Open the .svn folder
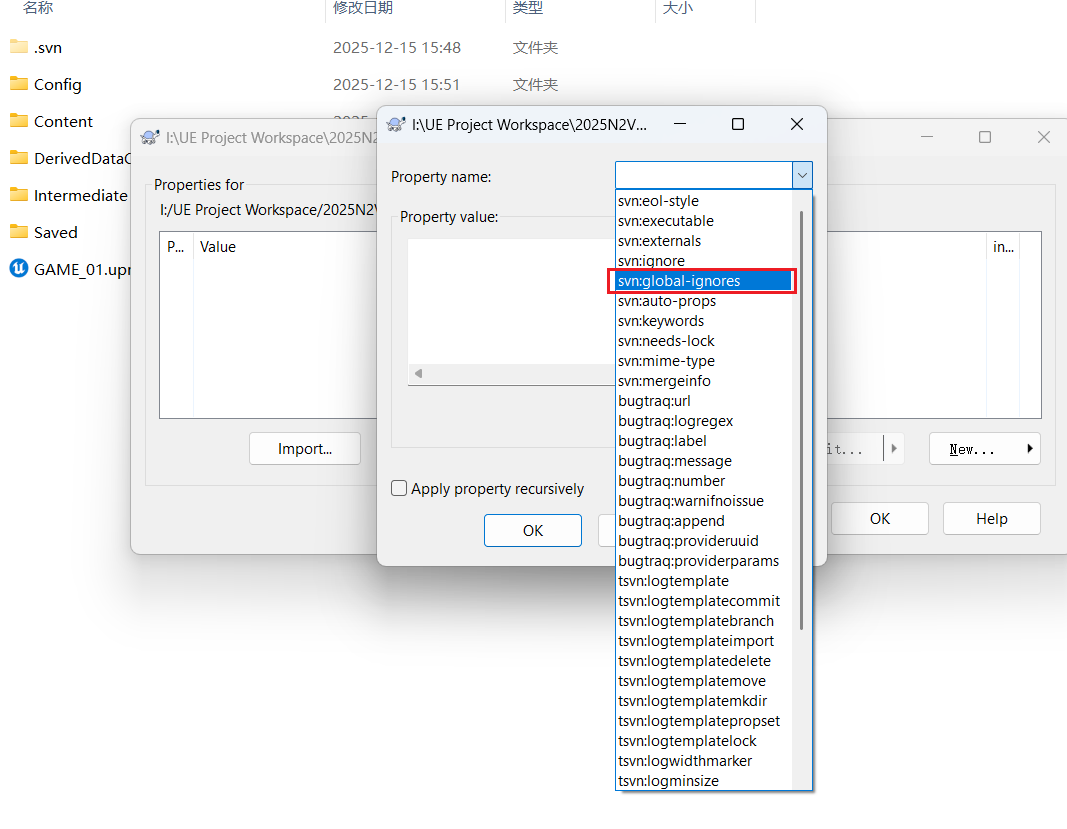1067x829 pixels. [x=47, y=47]
